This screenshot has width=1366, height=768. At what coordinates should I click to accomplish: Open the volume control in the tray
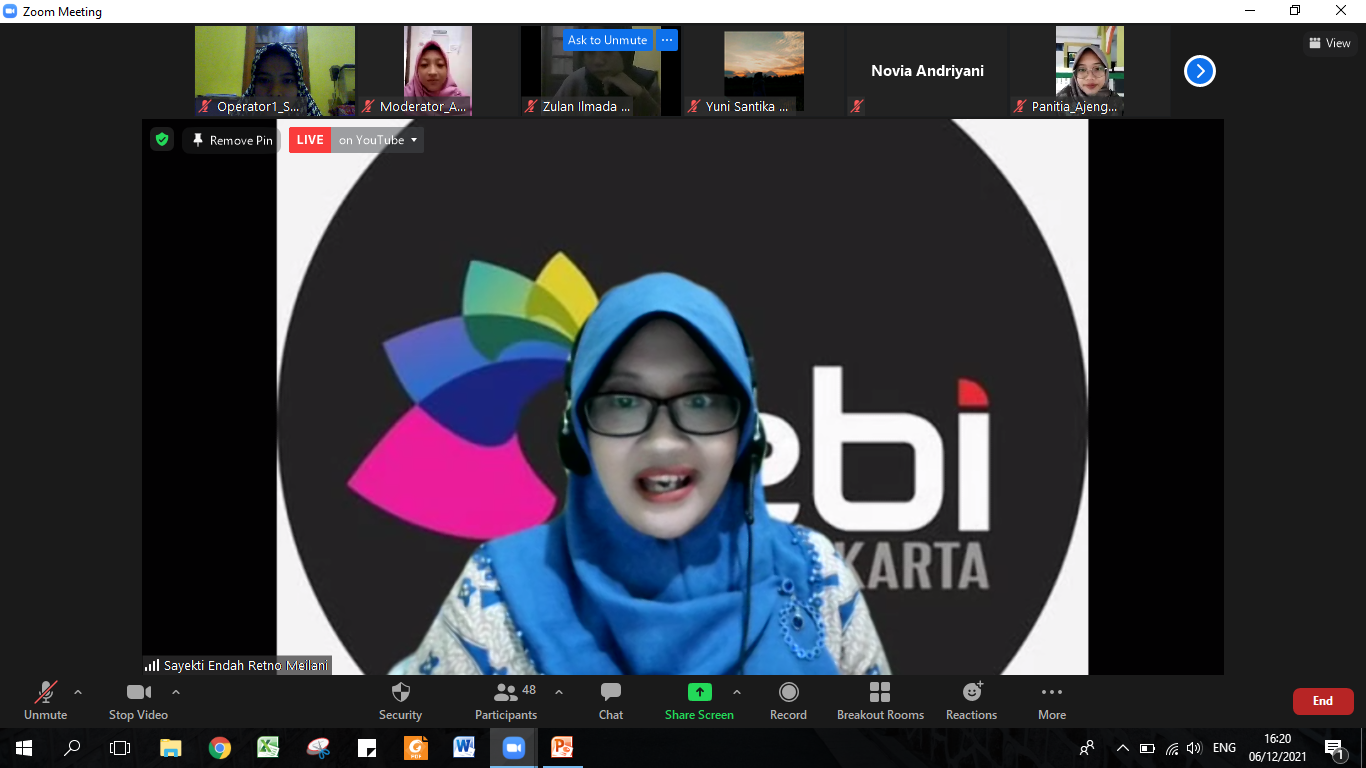pos(1194,748)
